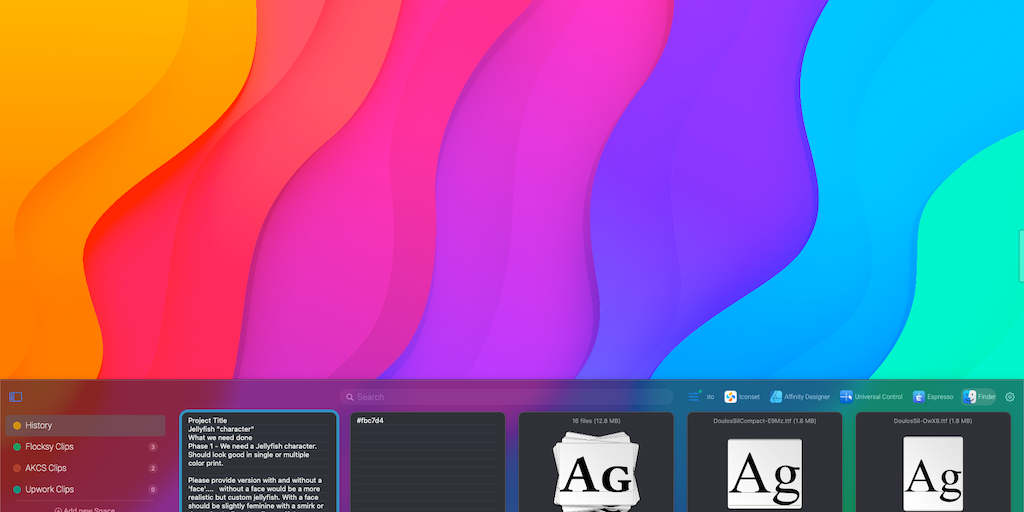The width and height of the screenshot is (1024, 512).
Task: Filter clips by Espresso app
Action: [x=933, y=396]
